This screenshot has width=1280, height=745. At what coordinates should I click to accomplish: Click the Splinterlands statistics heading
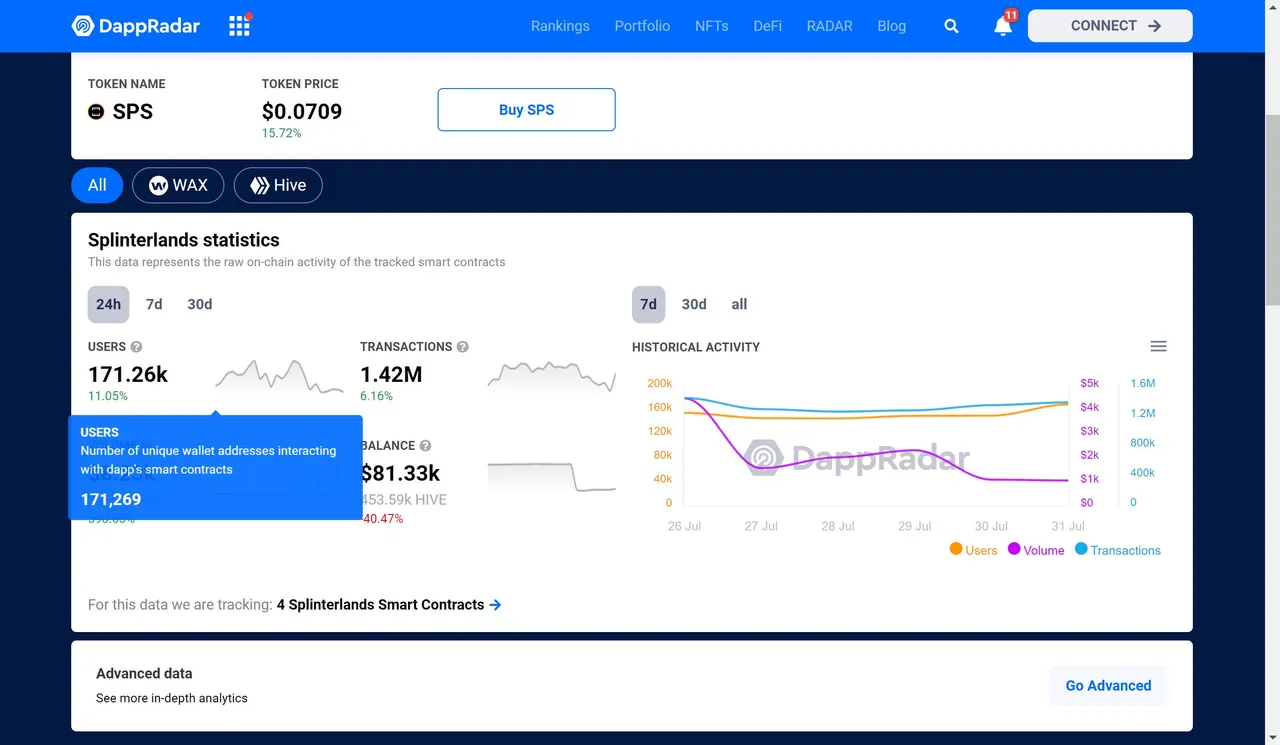[x=184, y=240]
